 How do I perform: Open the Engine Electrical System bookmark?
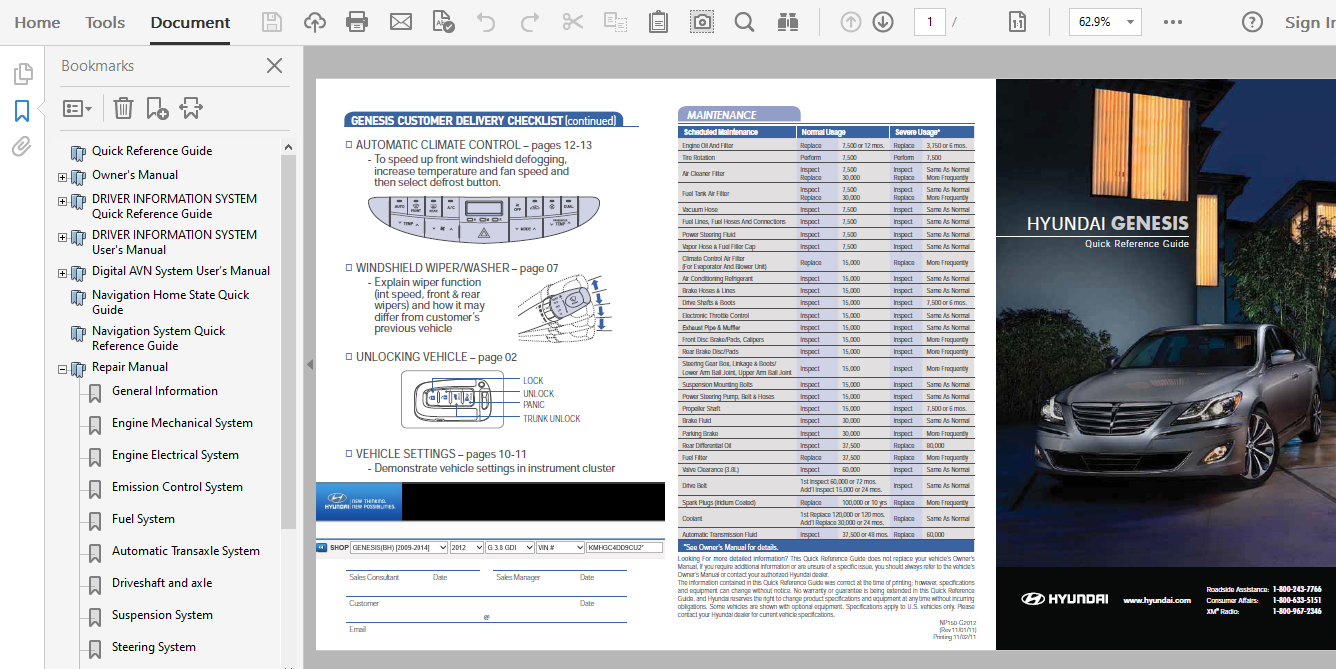click(x=175, y=455)
